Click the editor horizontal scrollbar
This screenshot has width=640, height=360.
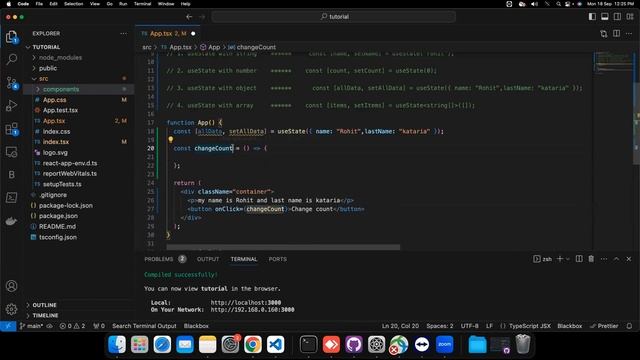coord(283,247)
